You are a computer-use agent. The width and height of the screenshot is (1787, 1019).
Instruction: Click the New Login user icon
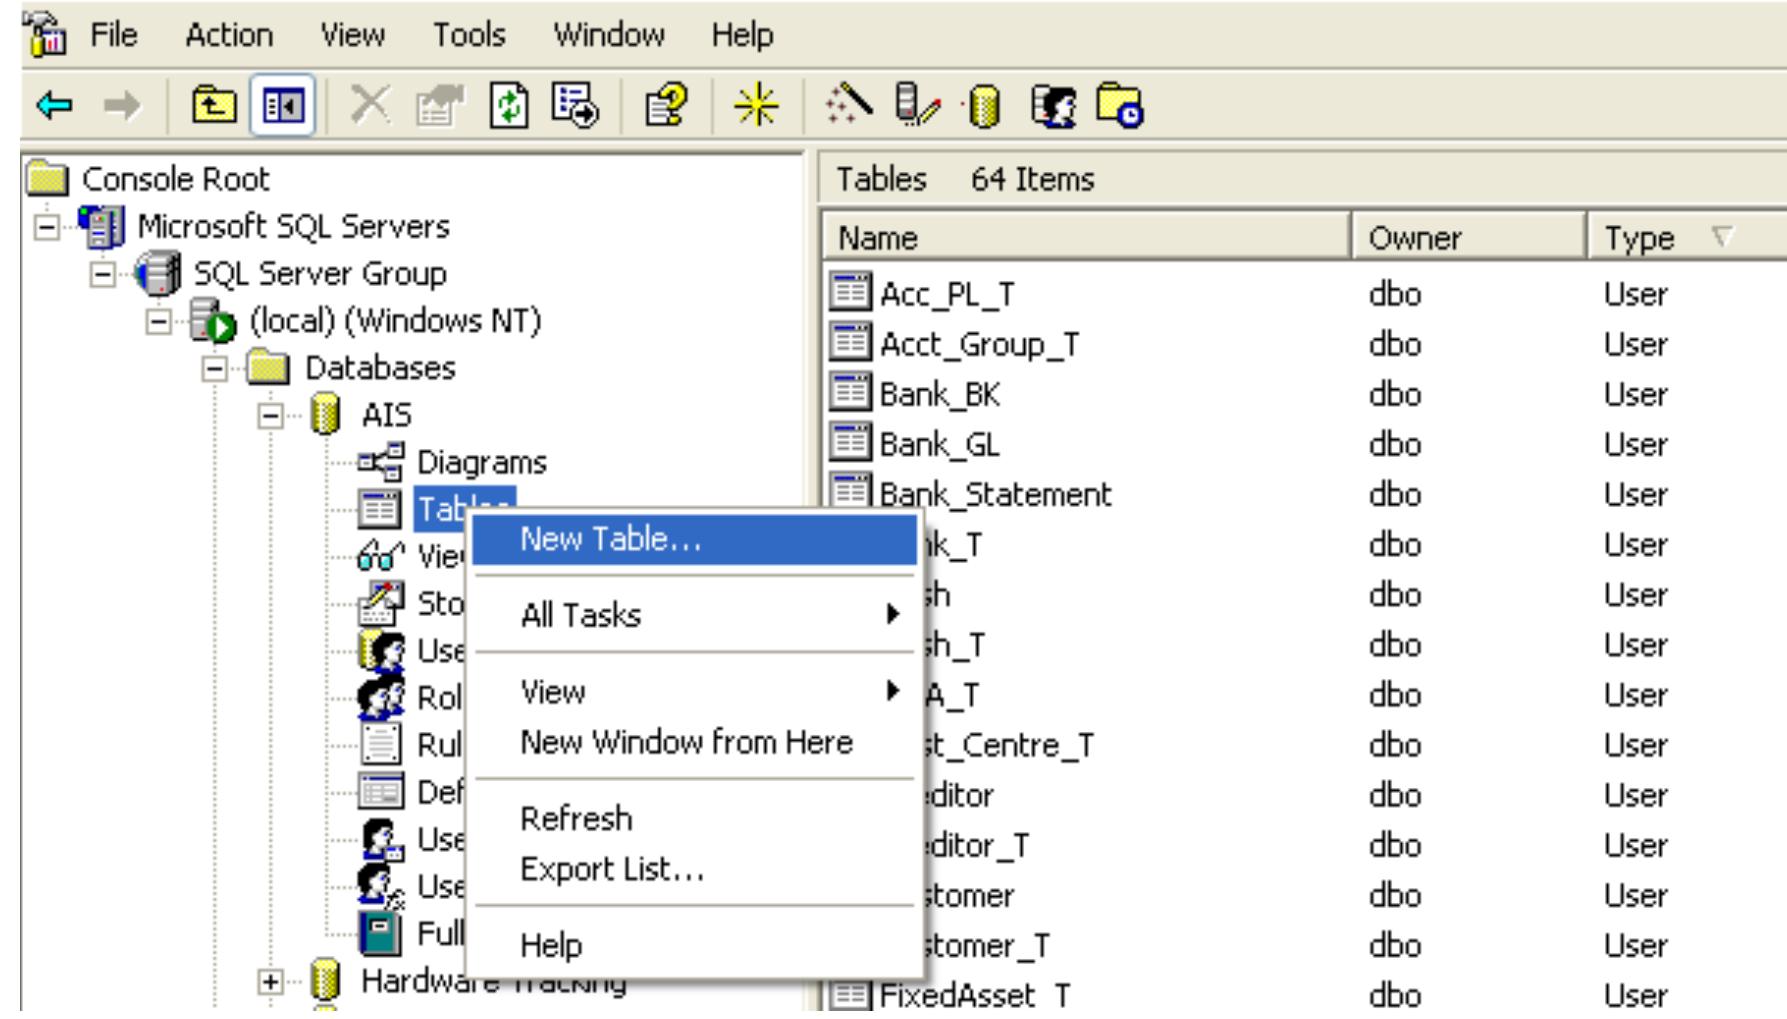(1053, 106)
